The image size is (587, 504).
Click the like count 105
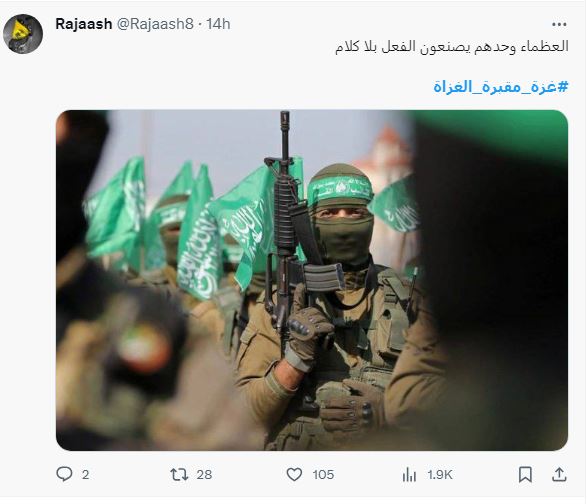click(x=323, y=475)
